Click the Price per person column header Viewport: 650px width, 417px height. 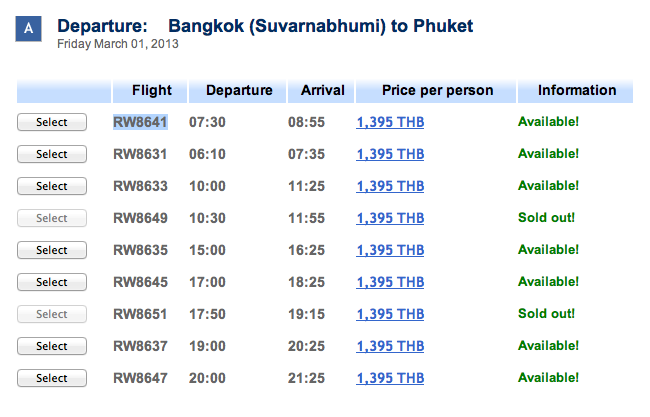pyautogui.click(x=436, y=90)
